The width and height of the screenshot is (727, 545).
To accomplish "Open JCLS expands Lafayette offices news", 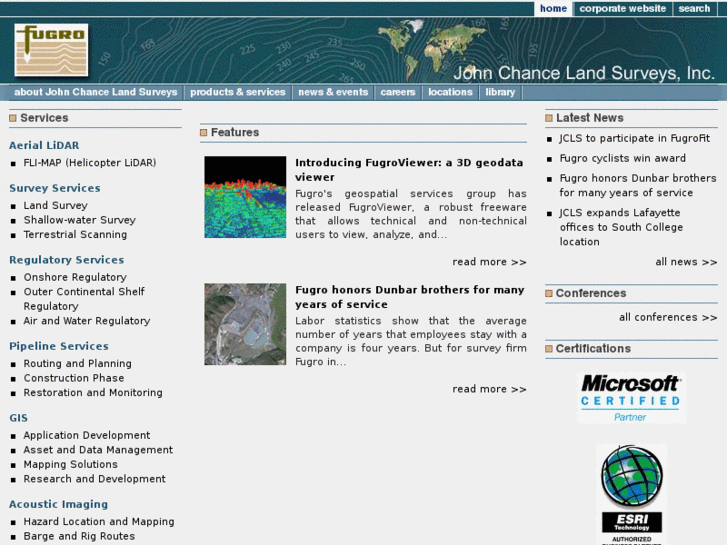I will pyautogui.click(x=621, y=227).
